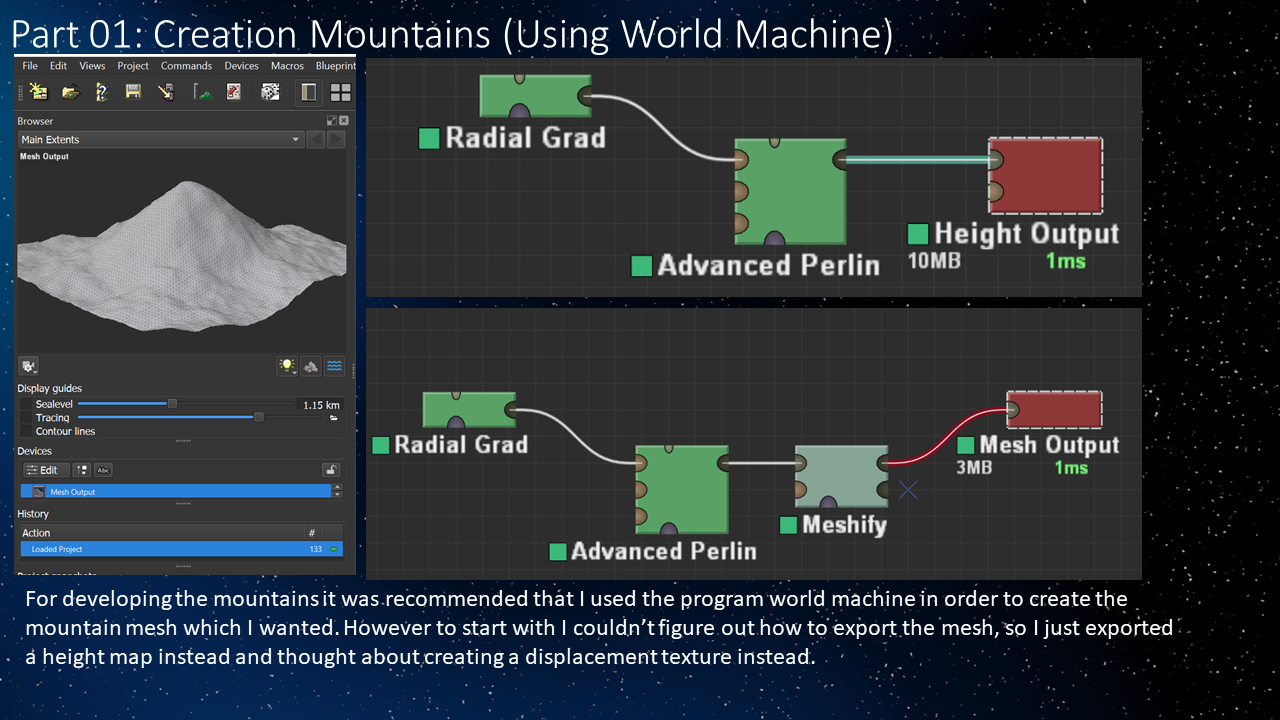Click the Browser panel undock icon
1280x720 pixels.
pyautogui.click(x=332, y=121)
